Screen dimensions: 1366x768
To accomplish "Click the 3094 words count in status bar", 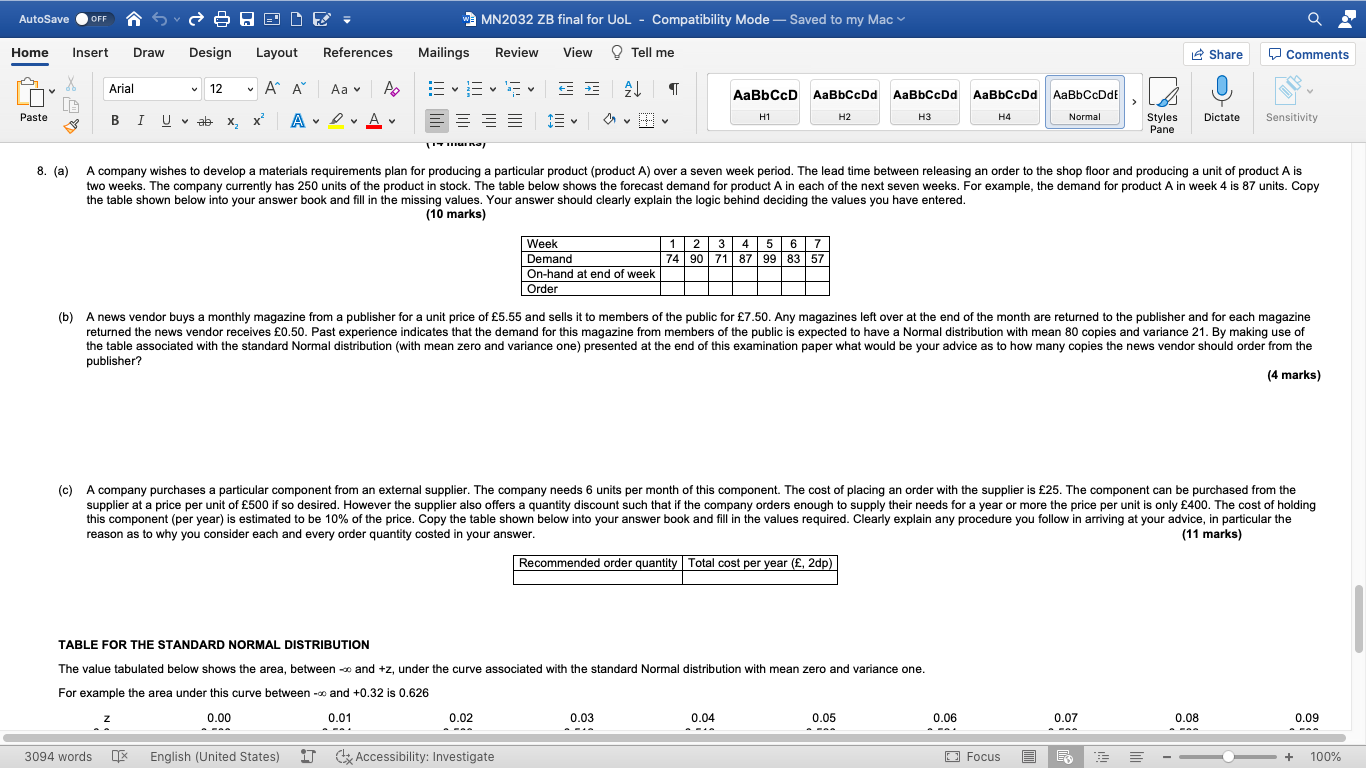I will point(57,757).
